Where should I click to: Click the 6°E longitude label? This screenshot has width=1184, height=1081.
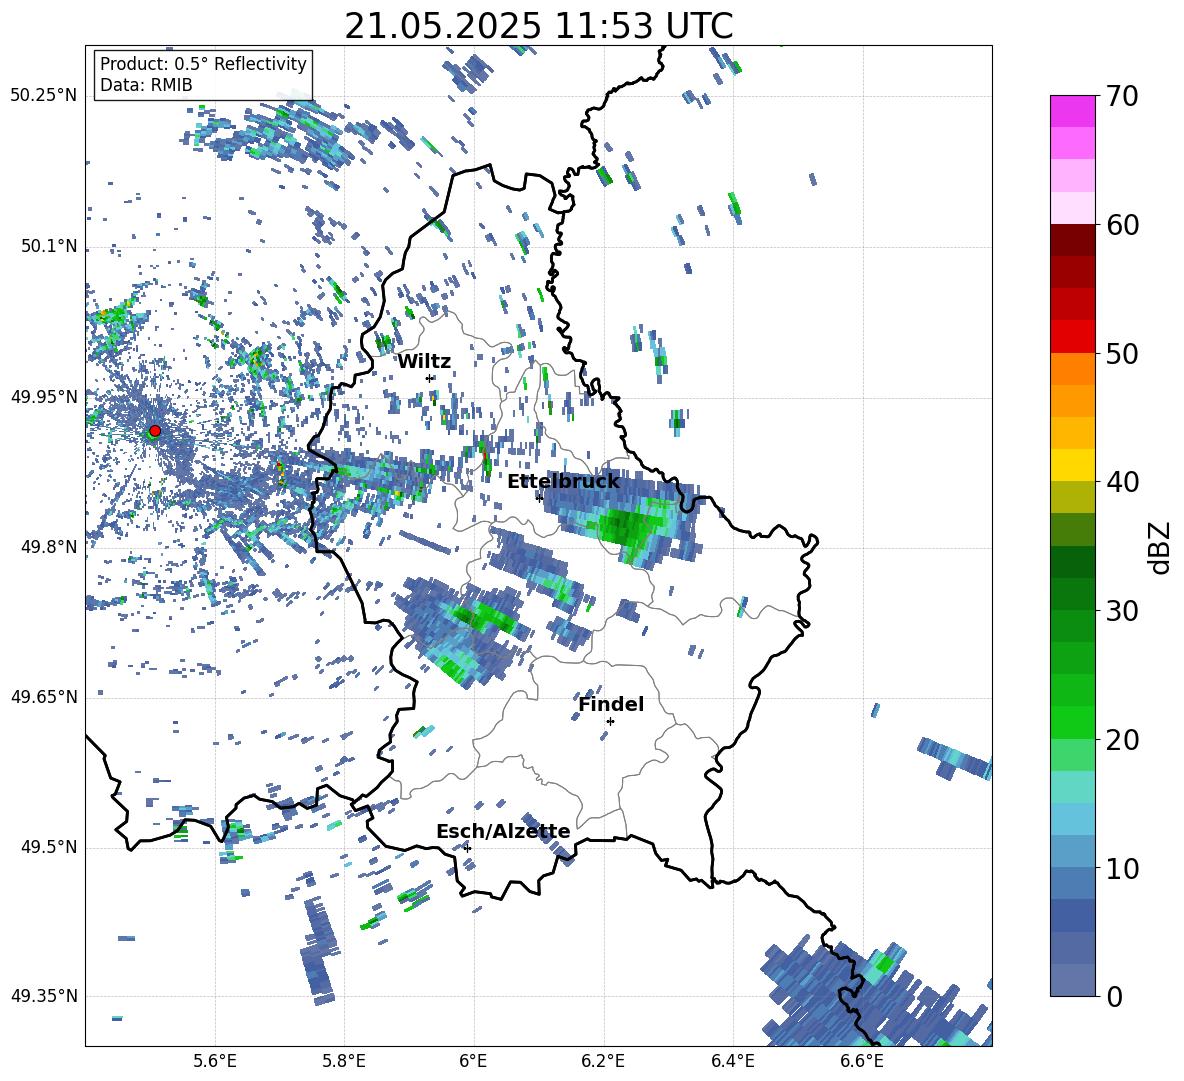[x=473, y=1061]
